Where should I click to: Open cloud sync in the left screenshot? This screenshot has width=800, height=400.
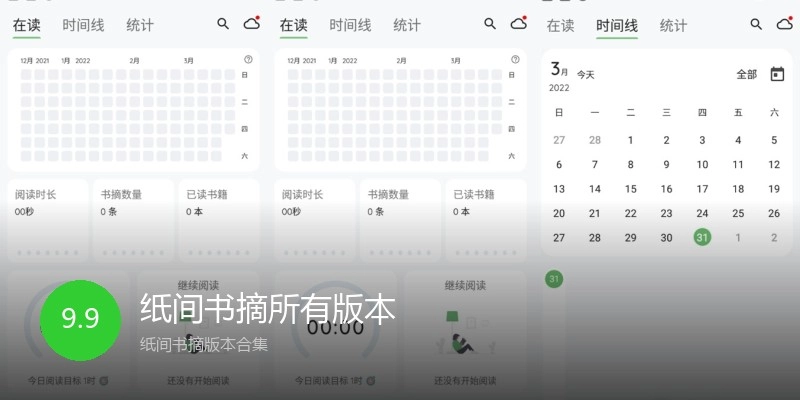(252, 23)
